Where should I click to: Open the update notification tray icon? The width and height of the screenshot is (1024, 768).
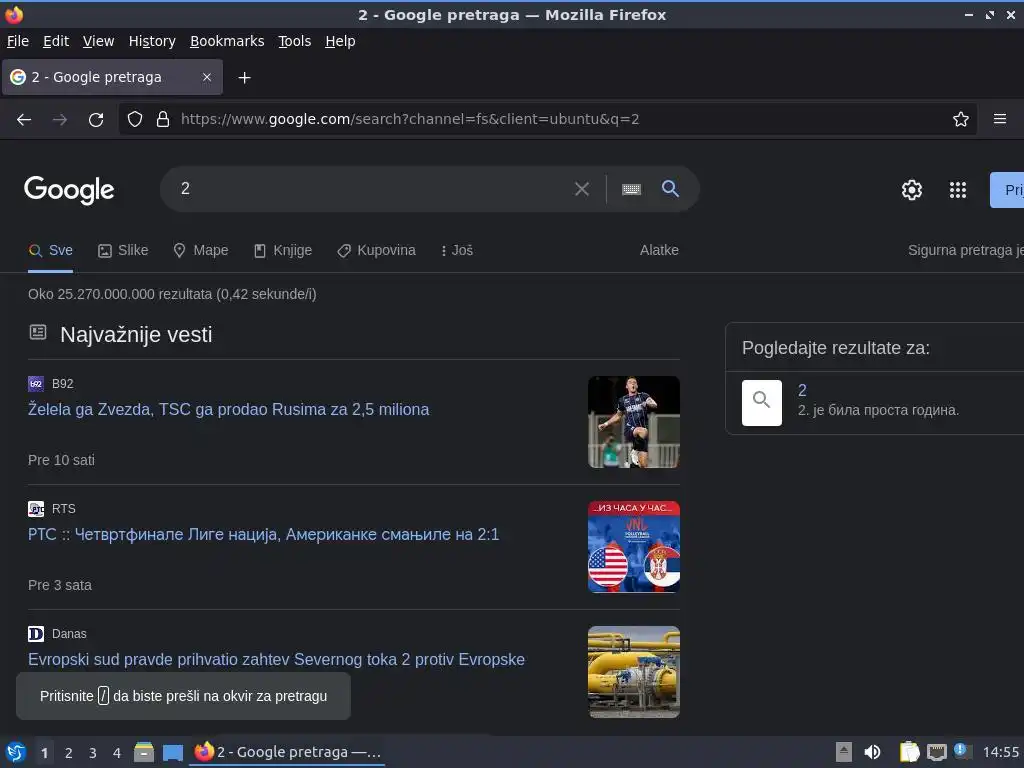point(961,750)
